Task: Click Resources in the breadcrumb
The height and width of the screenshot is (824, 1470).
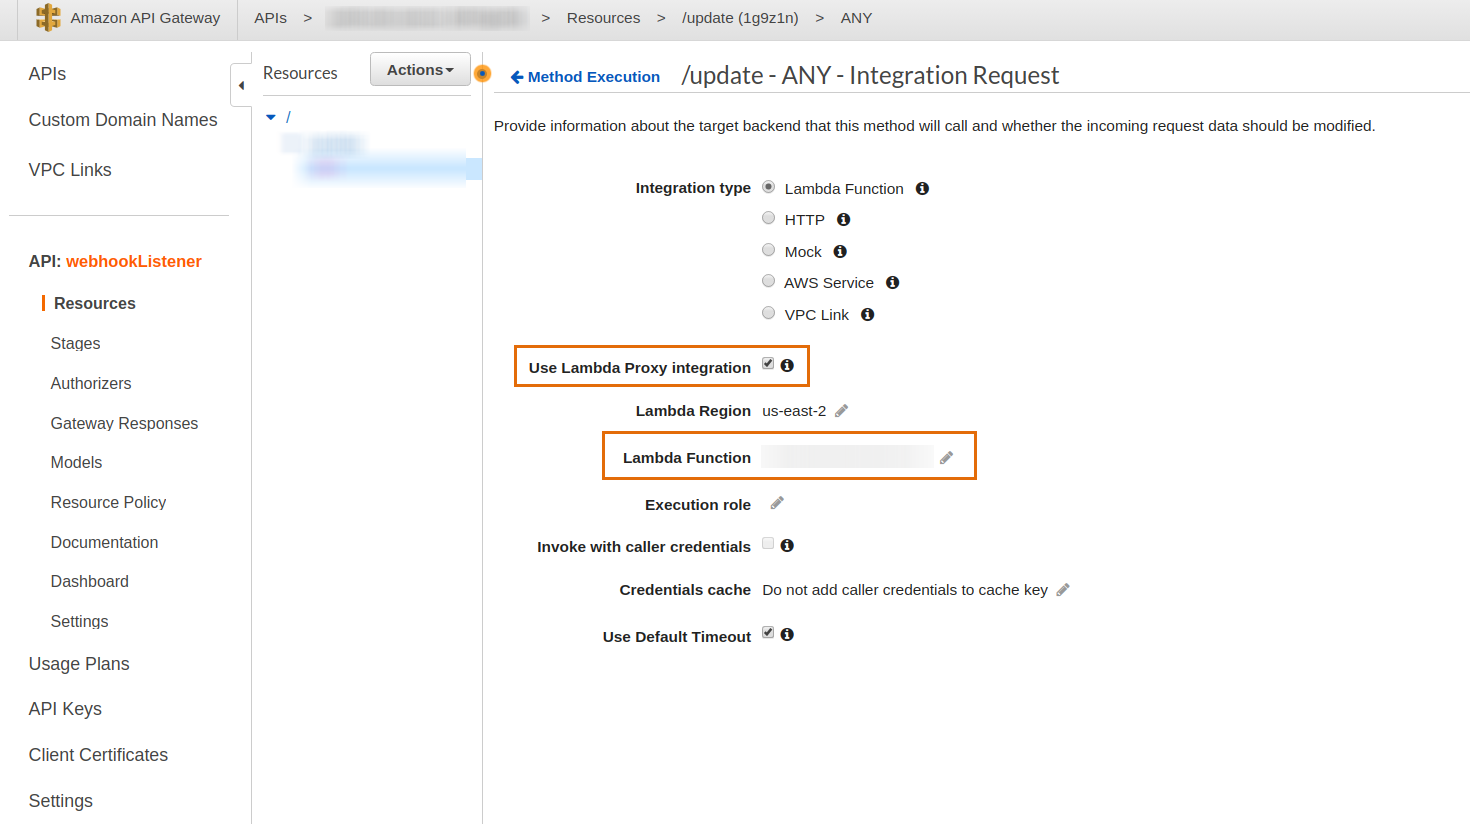Action: click(x=603, y=18)
